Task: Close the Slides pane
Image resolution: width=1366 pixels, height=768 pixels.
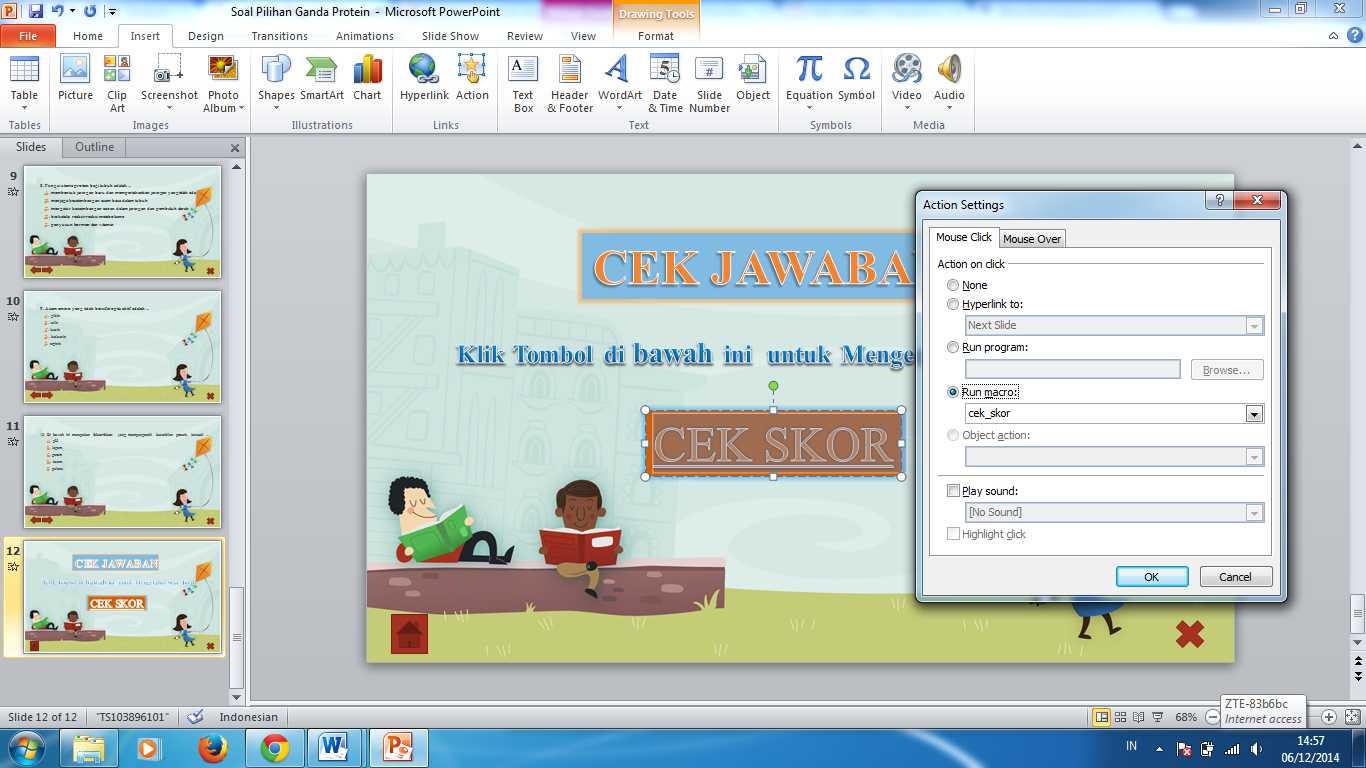Action: [235, 148]
